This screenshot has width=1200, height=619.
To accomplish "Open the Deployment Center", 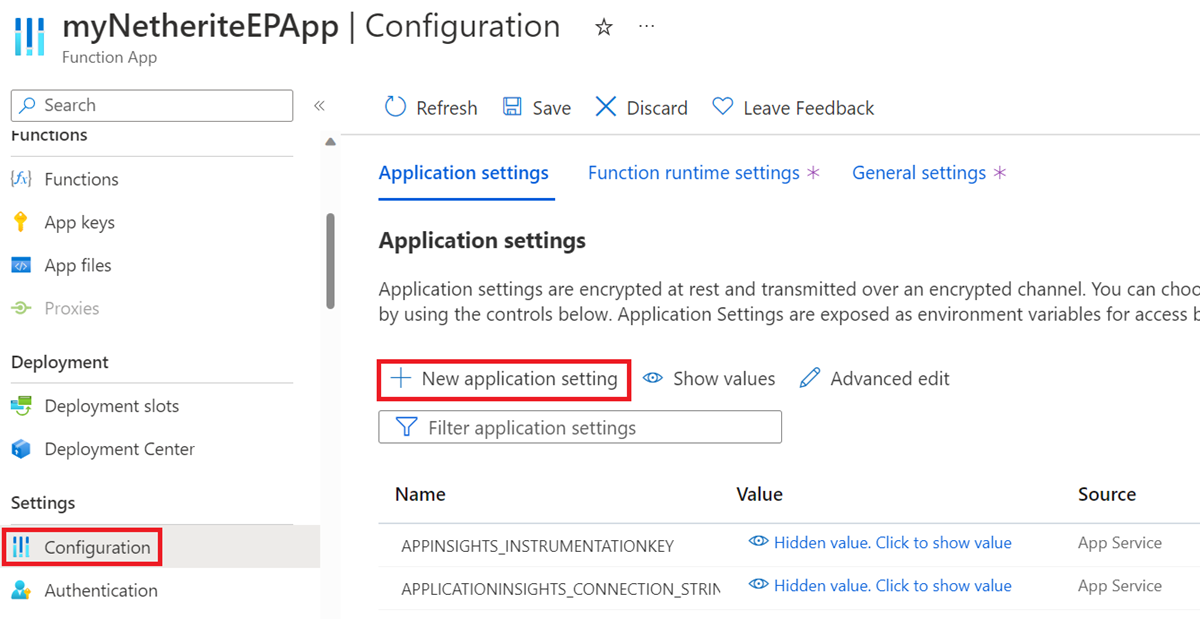I will [119, 448].
